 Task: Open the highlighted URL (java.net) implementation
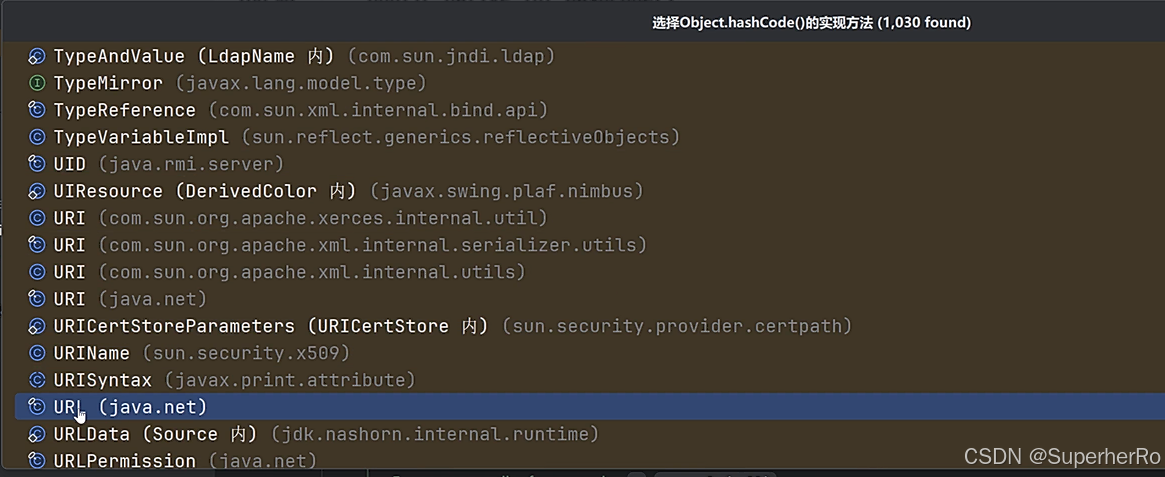(582, 407)
